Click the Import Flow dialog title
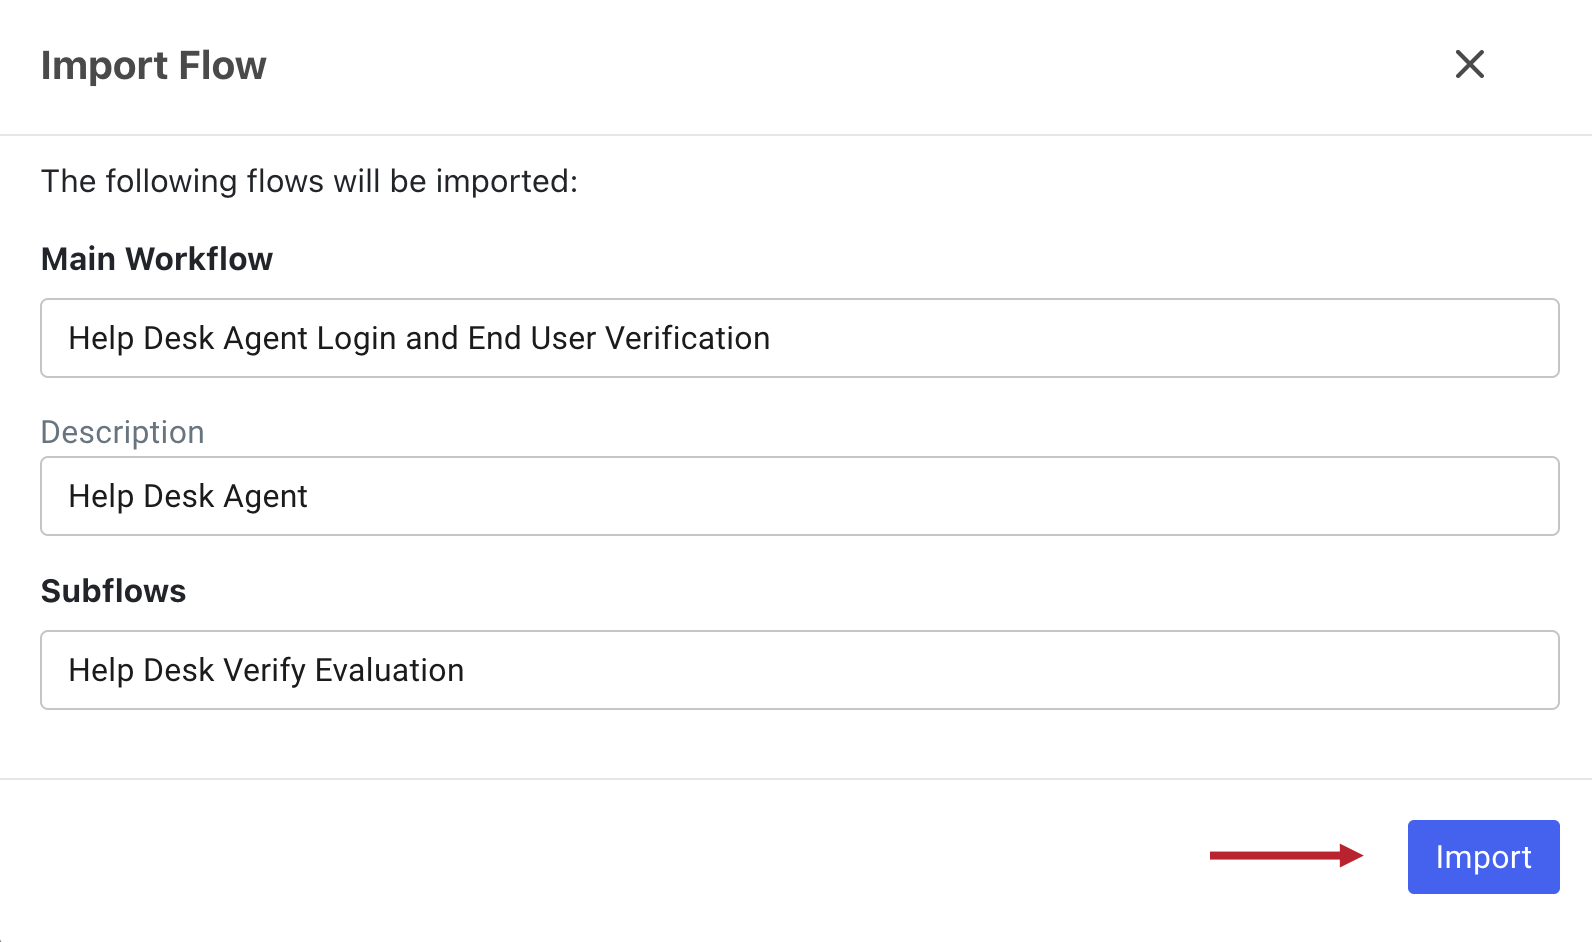This screenshot has height=942, width=1592. (x=153, y=65)
